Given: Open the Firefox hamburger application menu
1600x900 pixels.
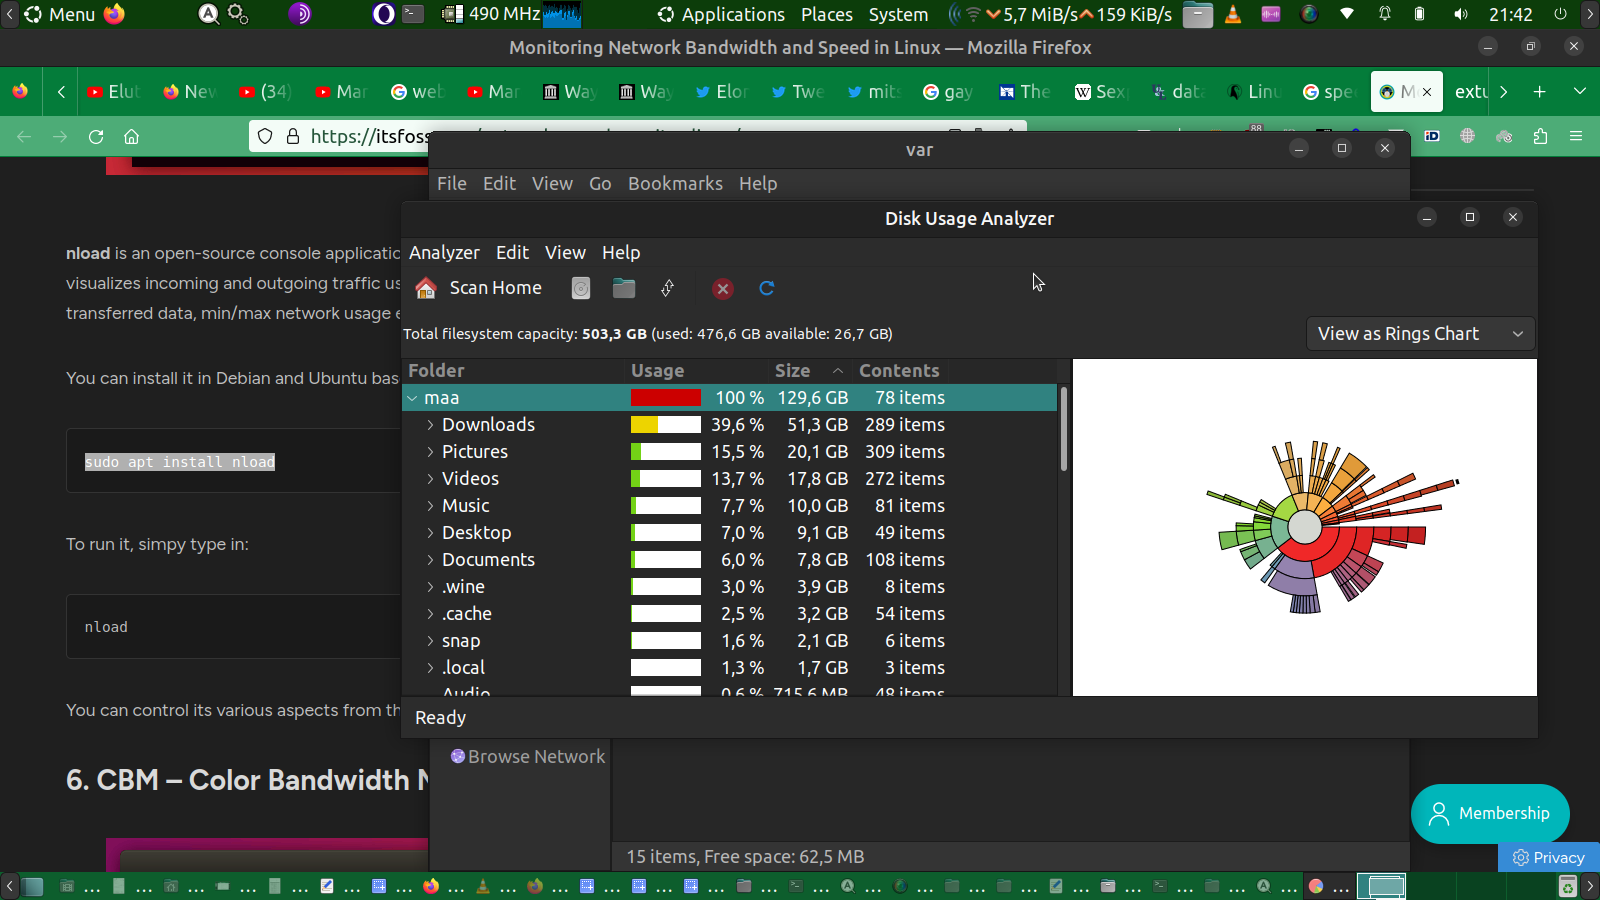Looking at the screenshot, I should [x=1576, y=137].
